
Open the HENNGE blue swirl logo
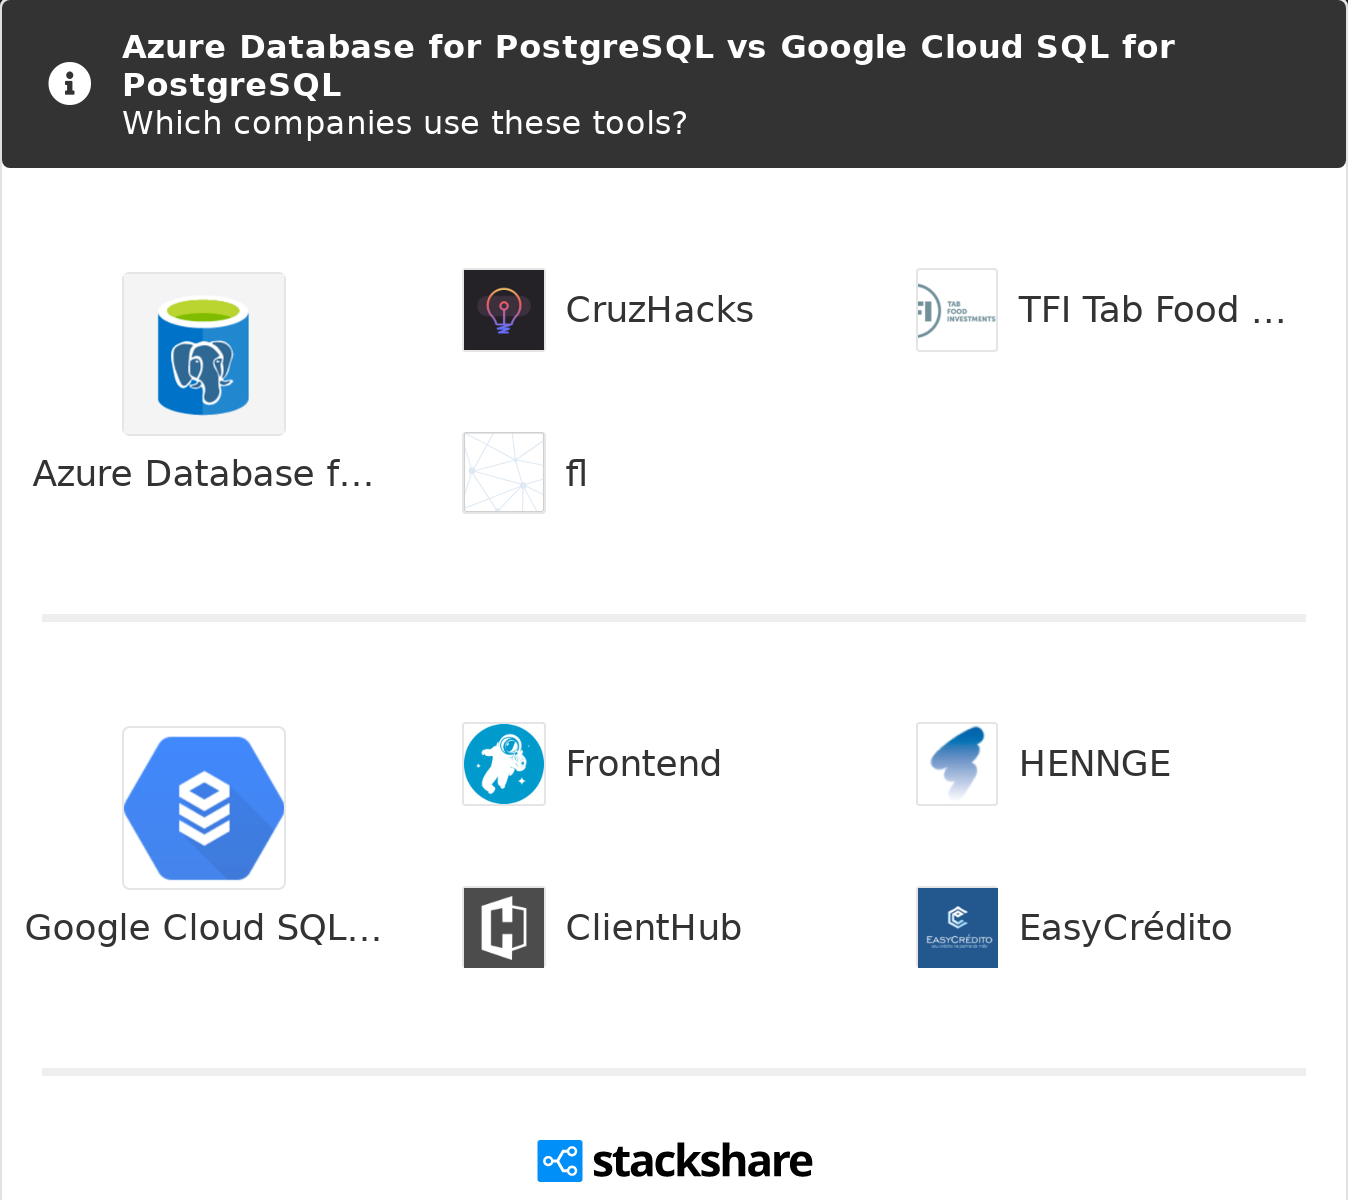[957, 764]
